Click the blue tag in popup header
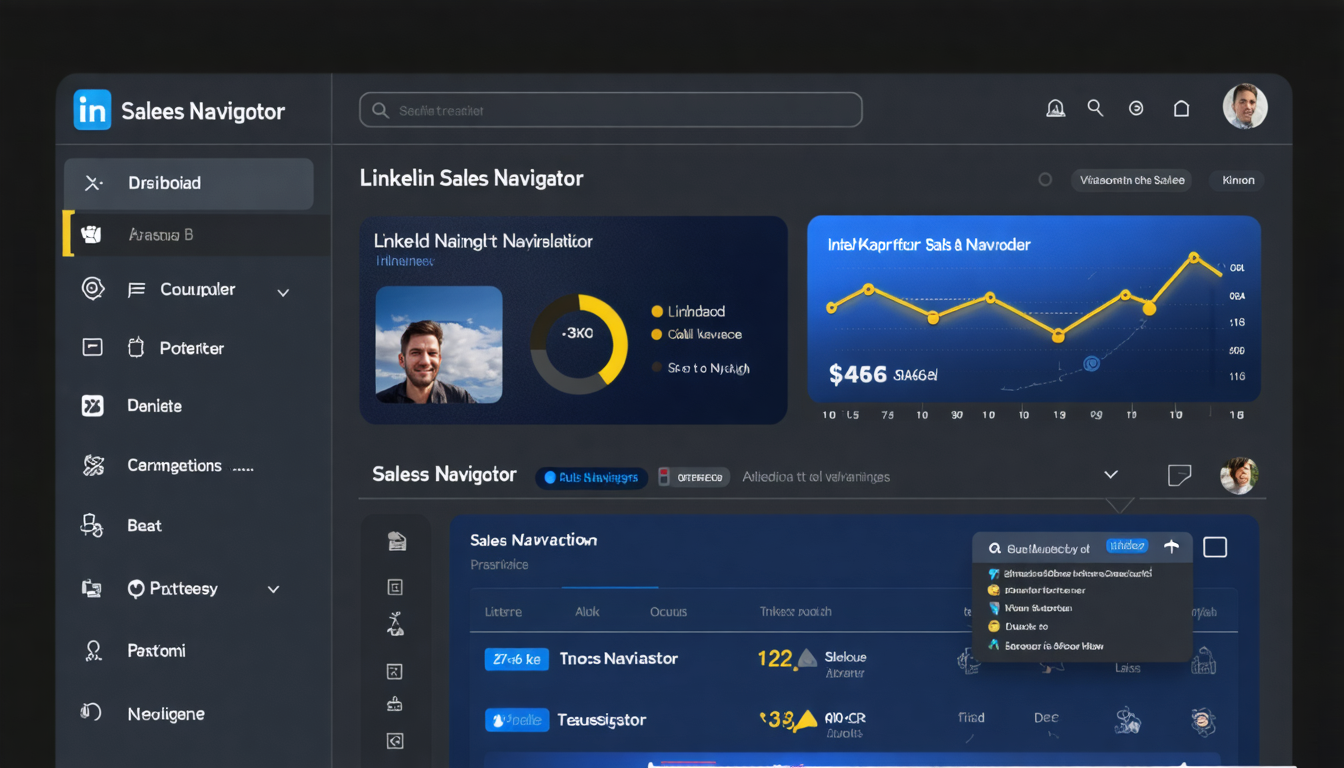1344x768 pixels. [1126, 546]
